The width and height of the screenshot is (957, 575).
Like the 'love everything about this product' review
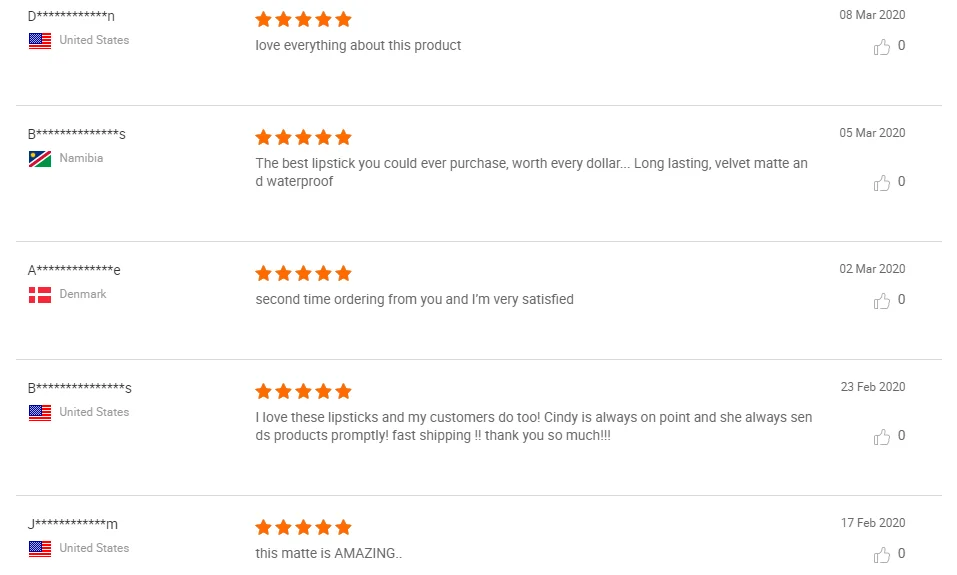[x=882, y=46]
